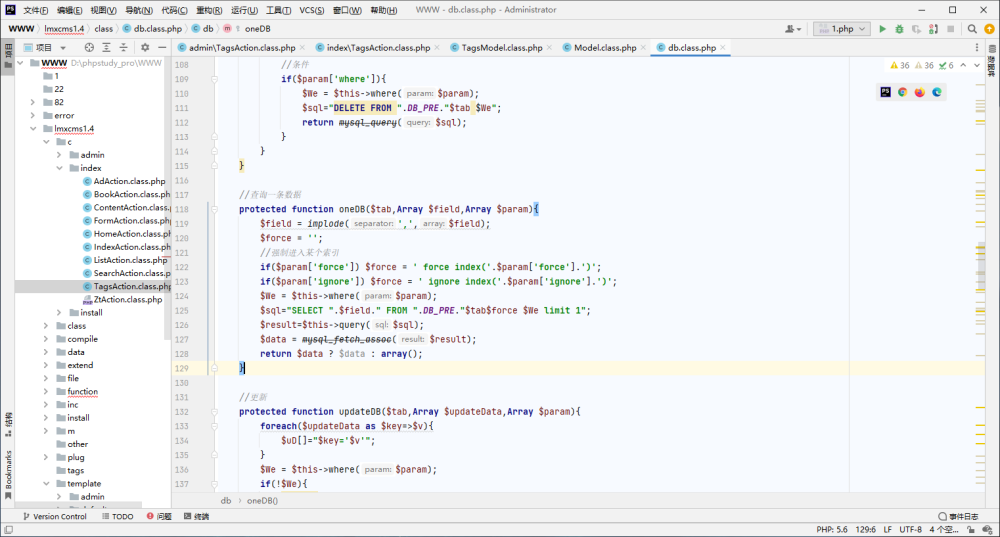
Task: Switch to Model.class.php tab
Action: (x=605, y=48)
